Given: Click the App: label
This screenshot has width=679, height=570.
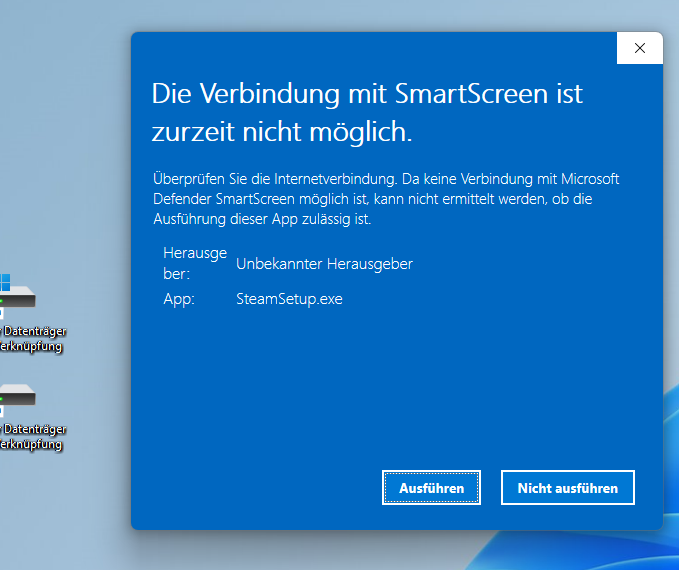Looking at the screenshot, I should pyautogui.click(x=179, y=299).
